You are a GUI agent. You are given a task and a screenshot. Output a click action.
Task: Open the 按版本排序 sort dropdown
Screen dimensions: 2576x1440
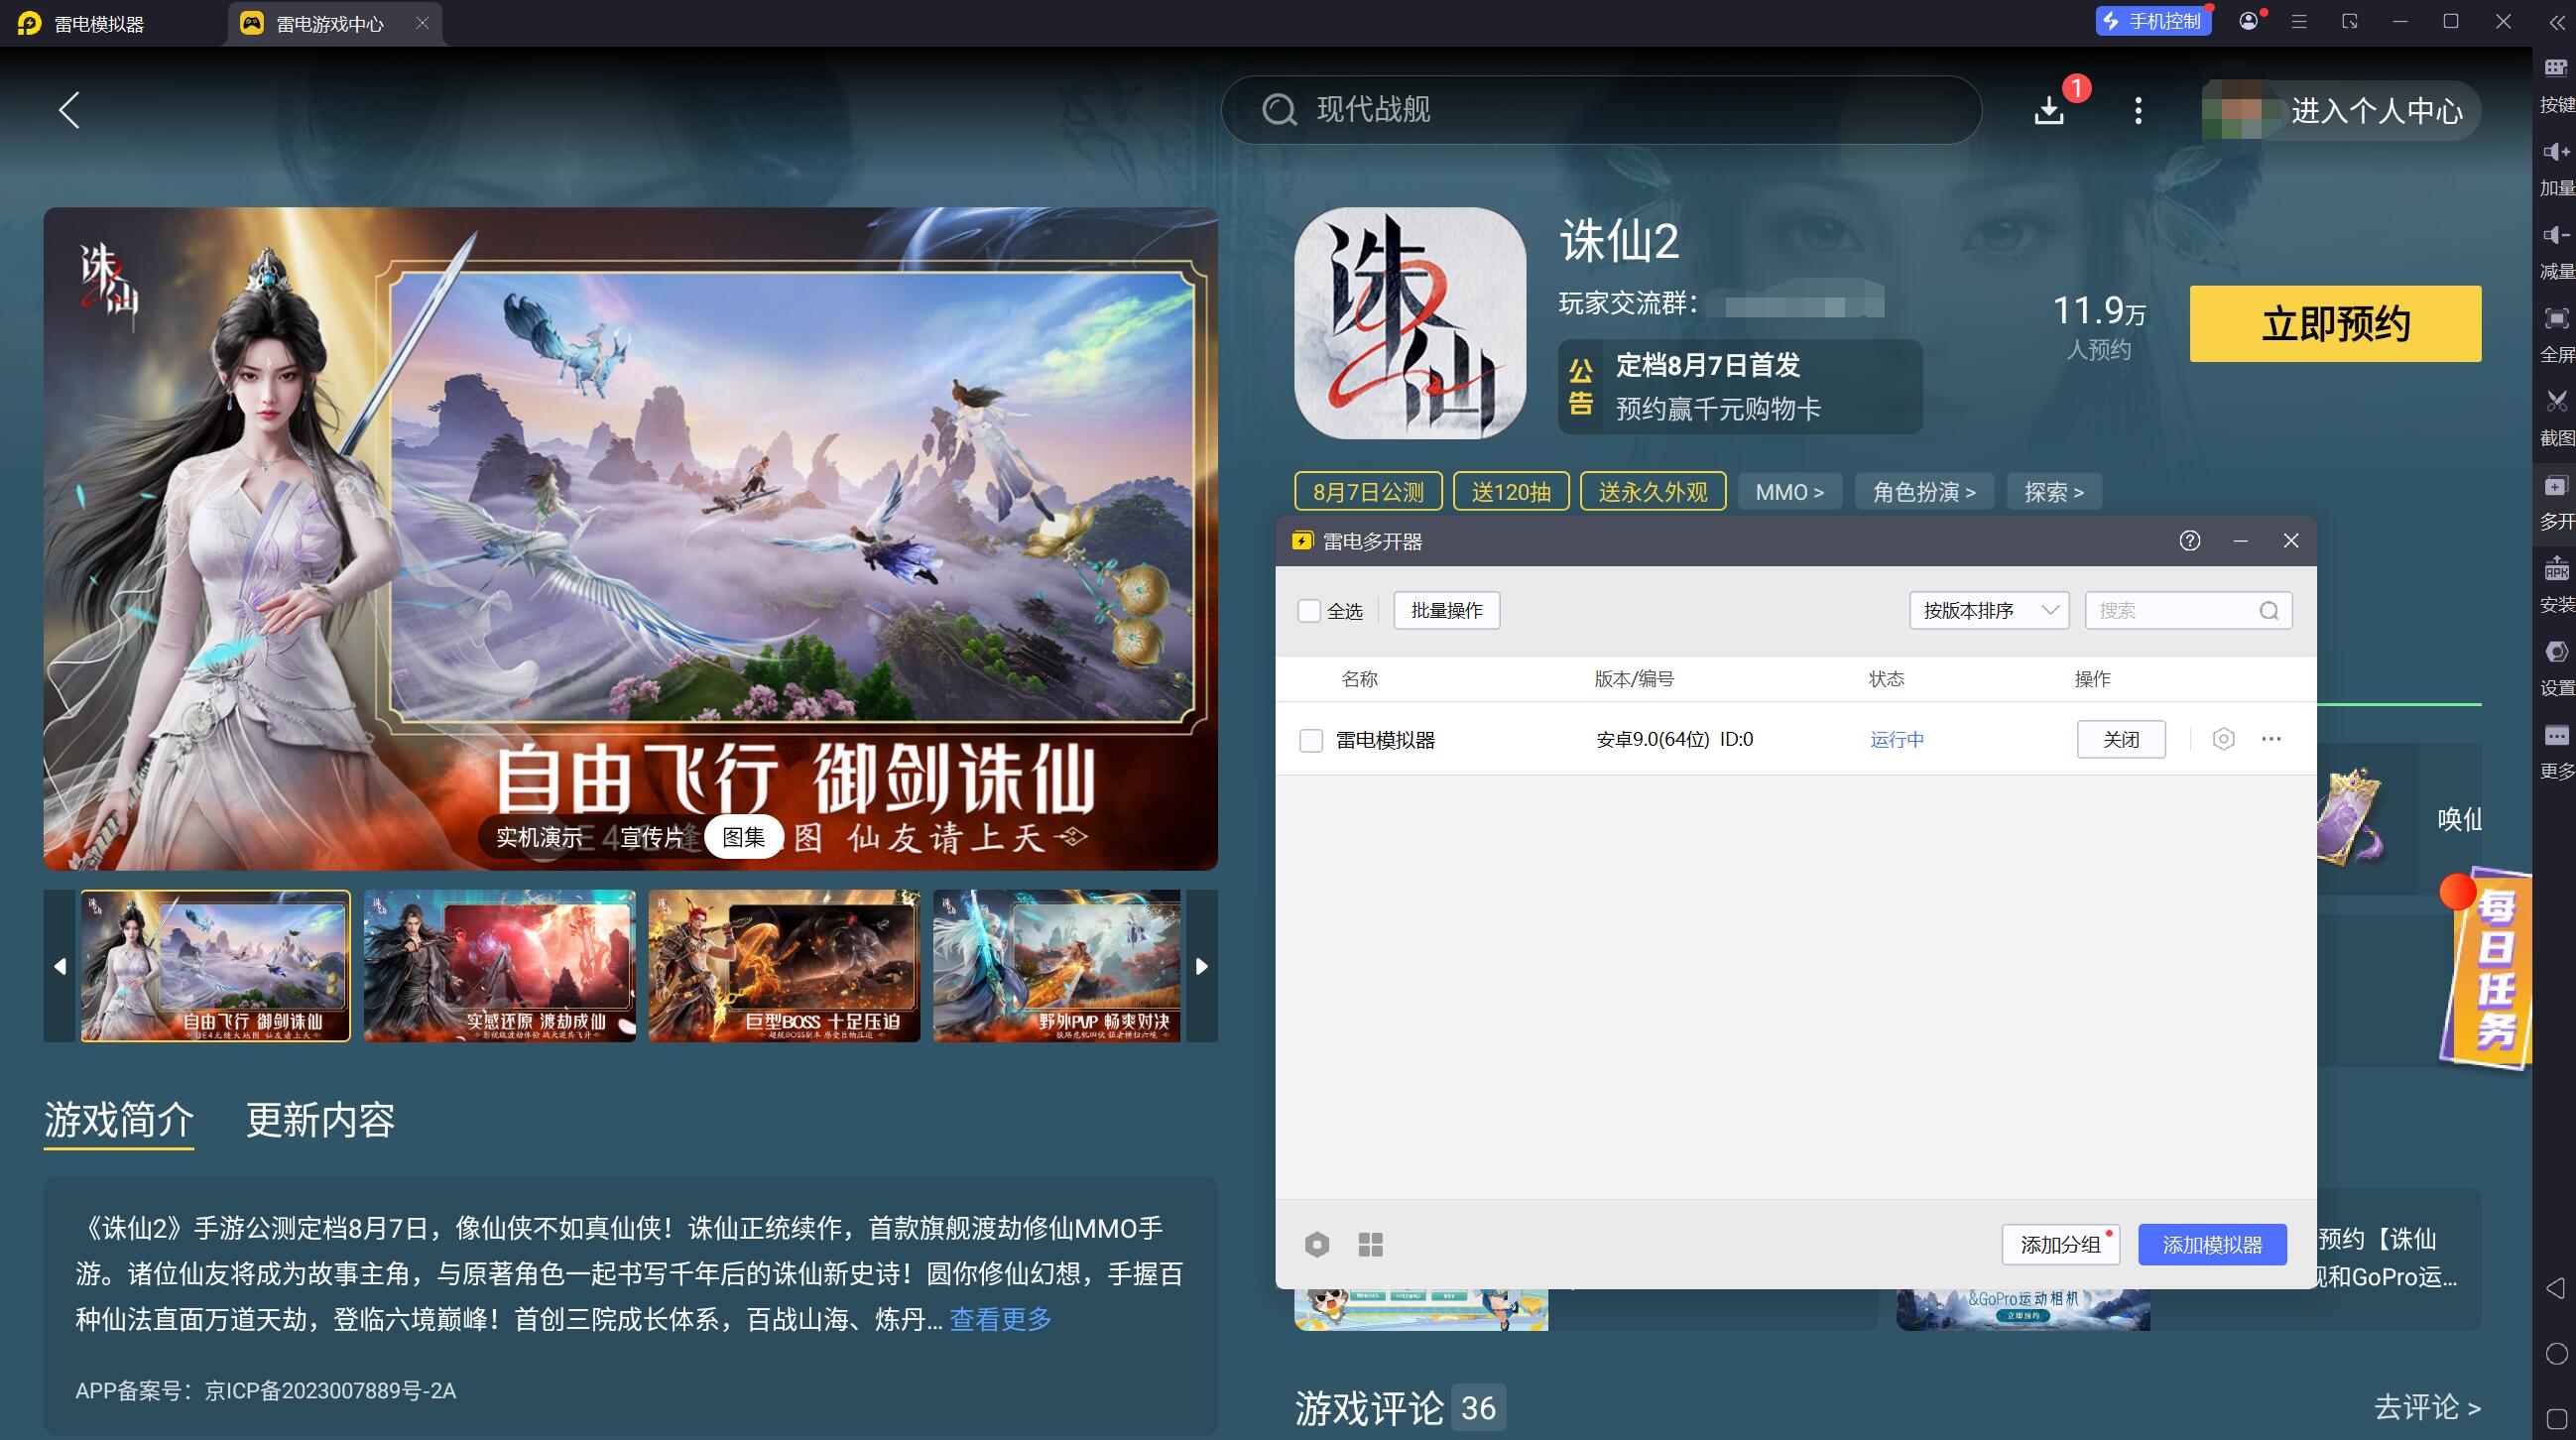tap(1989, 611)
